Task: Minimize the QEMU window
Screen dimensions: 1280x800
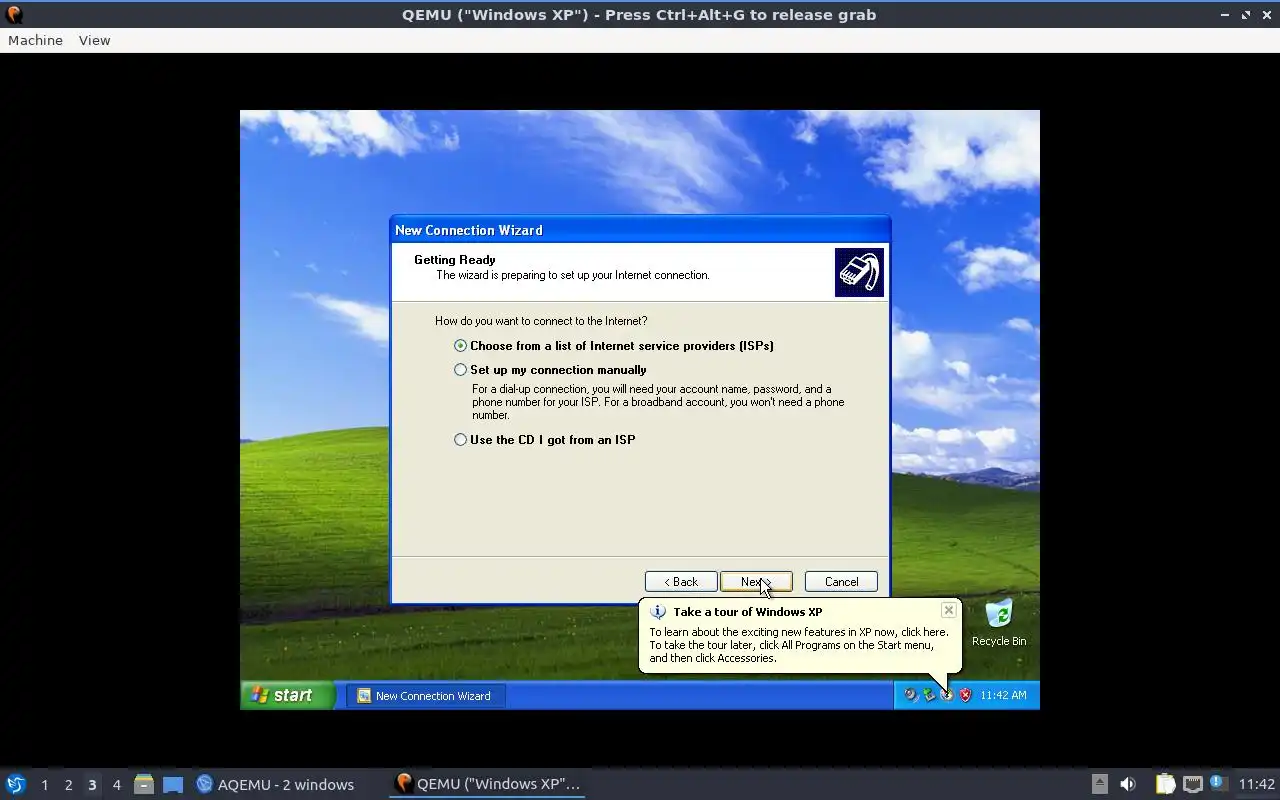Action: coord(1226,15)
